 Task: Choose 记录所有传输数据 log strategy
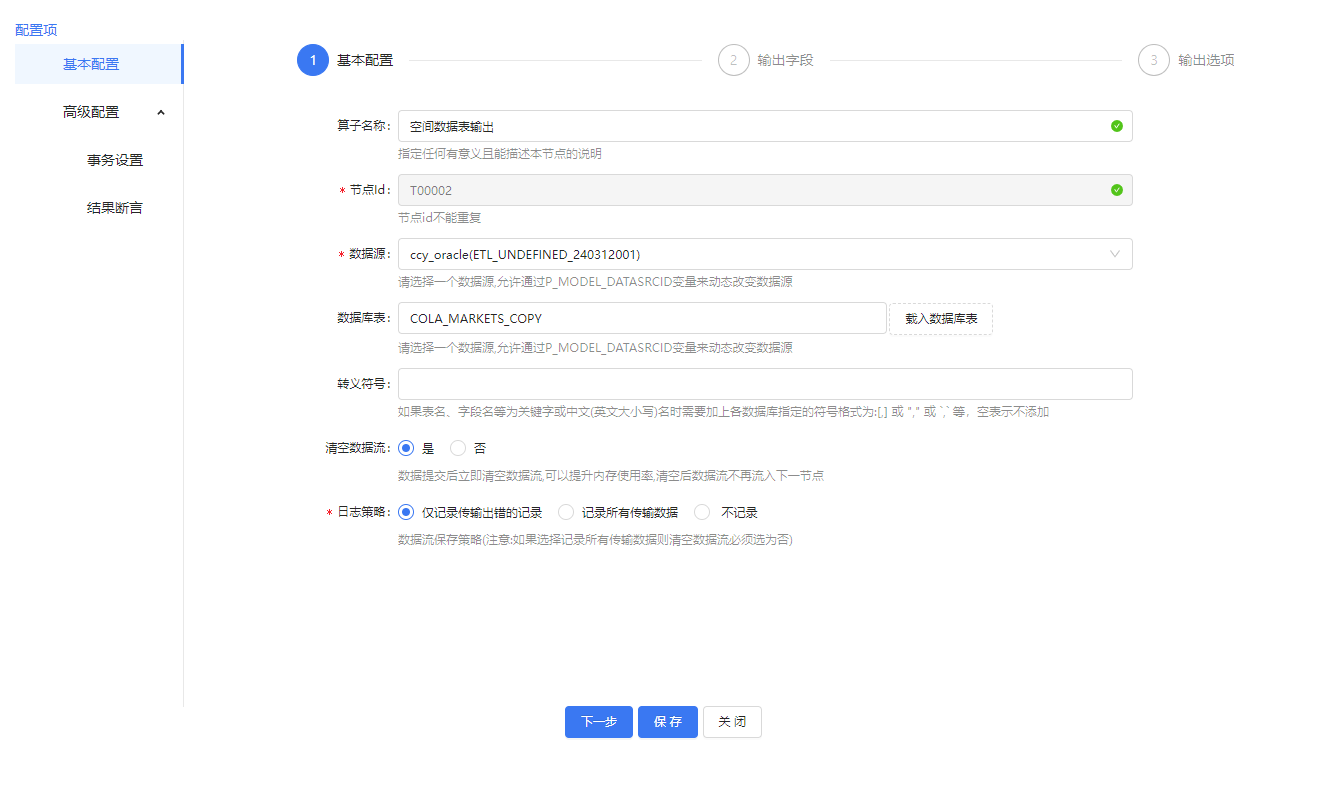(x=566, y=512)
